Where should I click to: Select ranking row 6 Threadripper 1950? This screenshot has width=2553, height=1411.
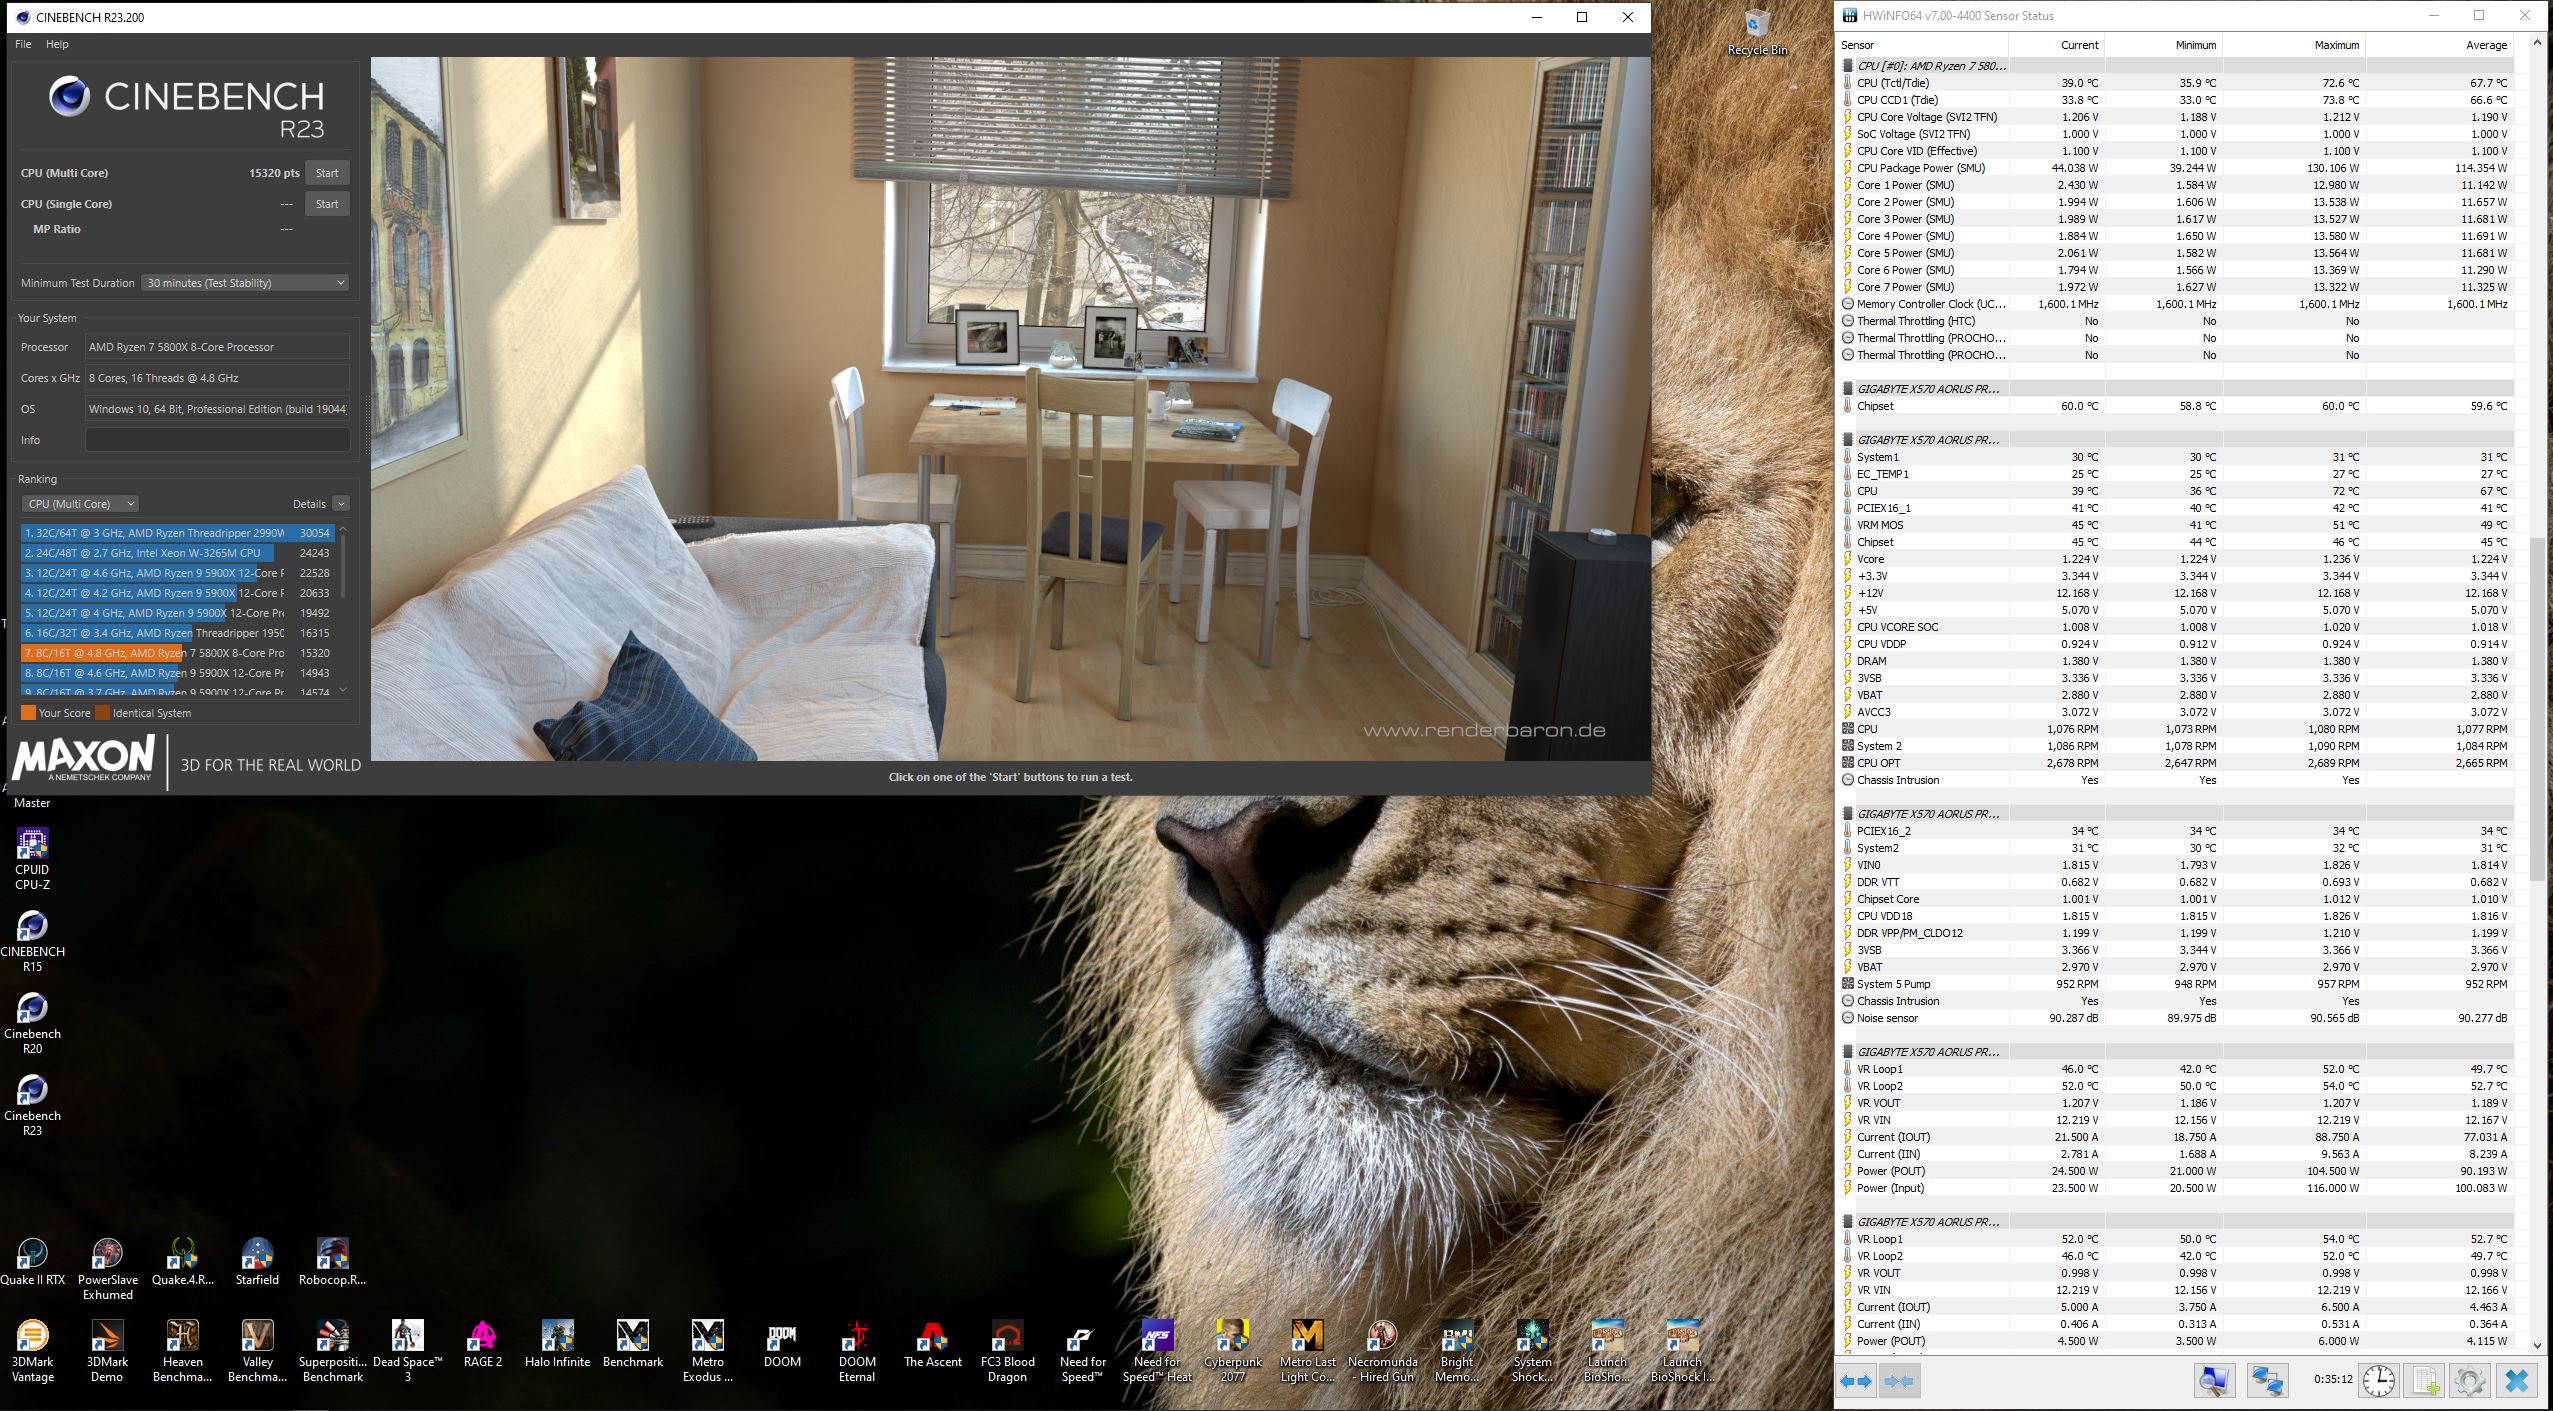pyautogui.click(x=177, y=633)
